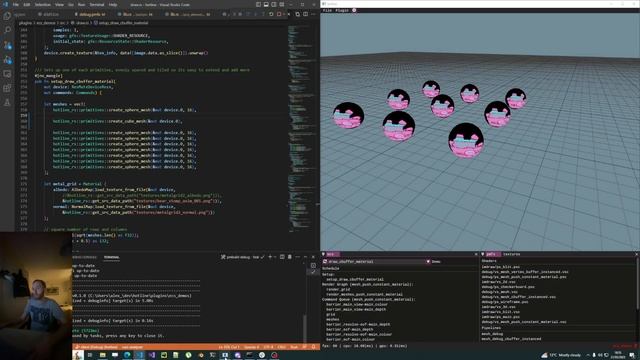This screenshot has height=360, width=640.
Task: Open Extensions view in VS Code activity bar
Action: tap(7, 88)
